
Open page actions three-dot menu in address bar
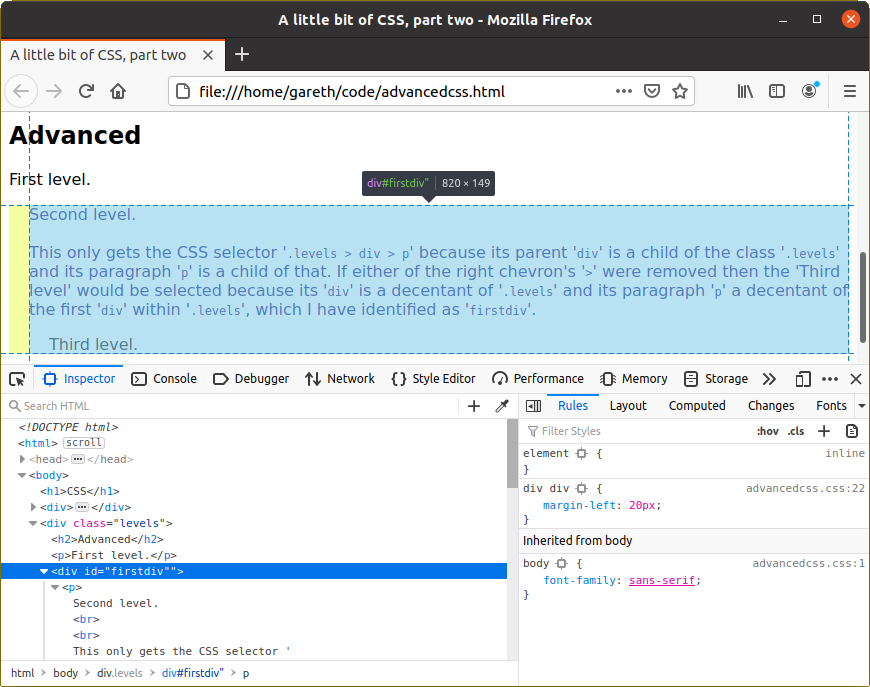coord(624,91)
